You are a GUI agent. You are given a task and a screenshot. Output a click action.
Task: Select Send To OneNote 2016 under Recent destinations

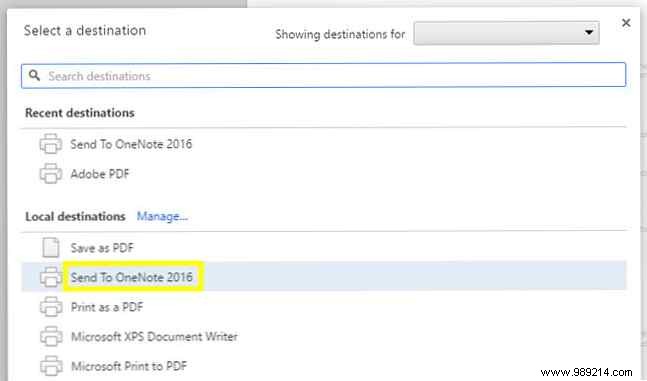point(131,144)
